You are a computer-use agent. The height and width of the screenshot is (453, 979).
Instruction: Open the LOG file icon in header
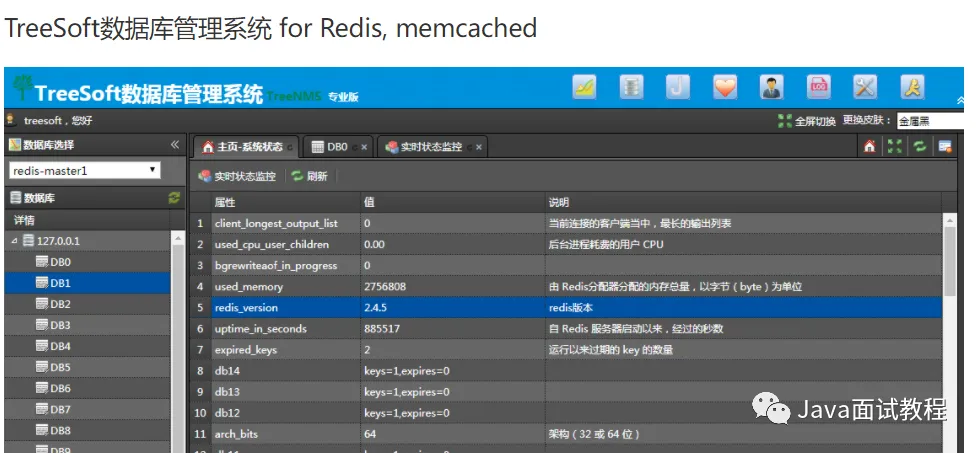click(819, 87)
